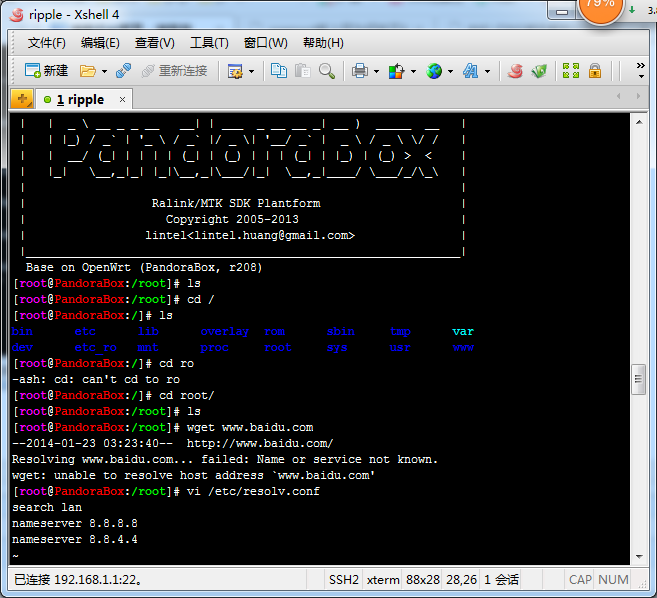
Task: Expand the toolbar overflow chevron
Action: click(641, 70)
